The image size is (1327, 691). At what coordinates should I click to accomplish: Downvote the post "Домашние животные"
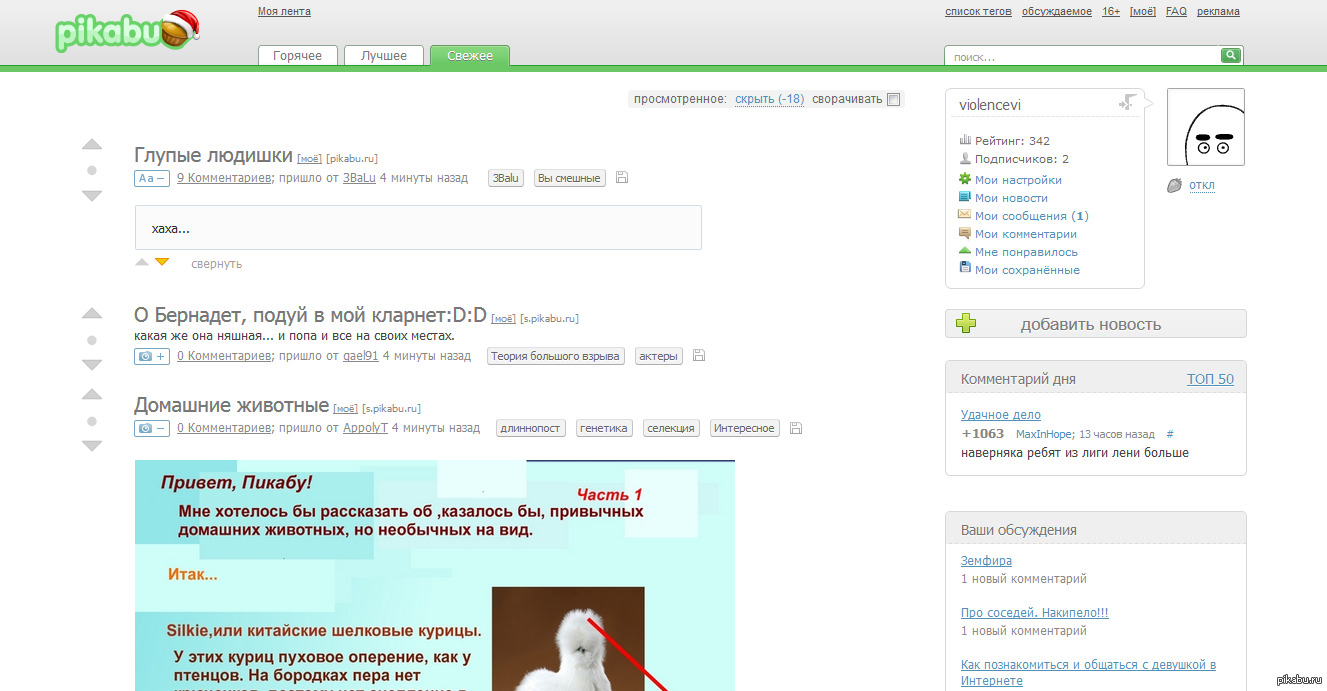92,446
